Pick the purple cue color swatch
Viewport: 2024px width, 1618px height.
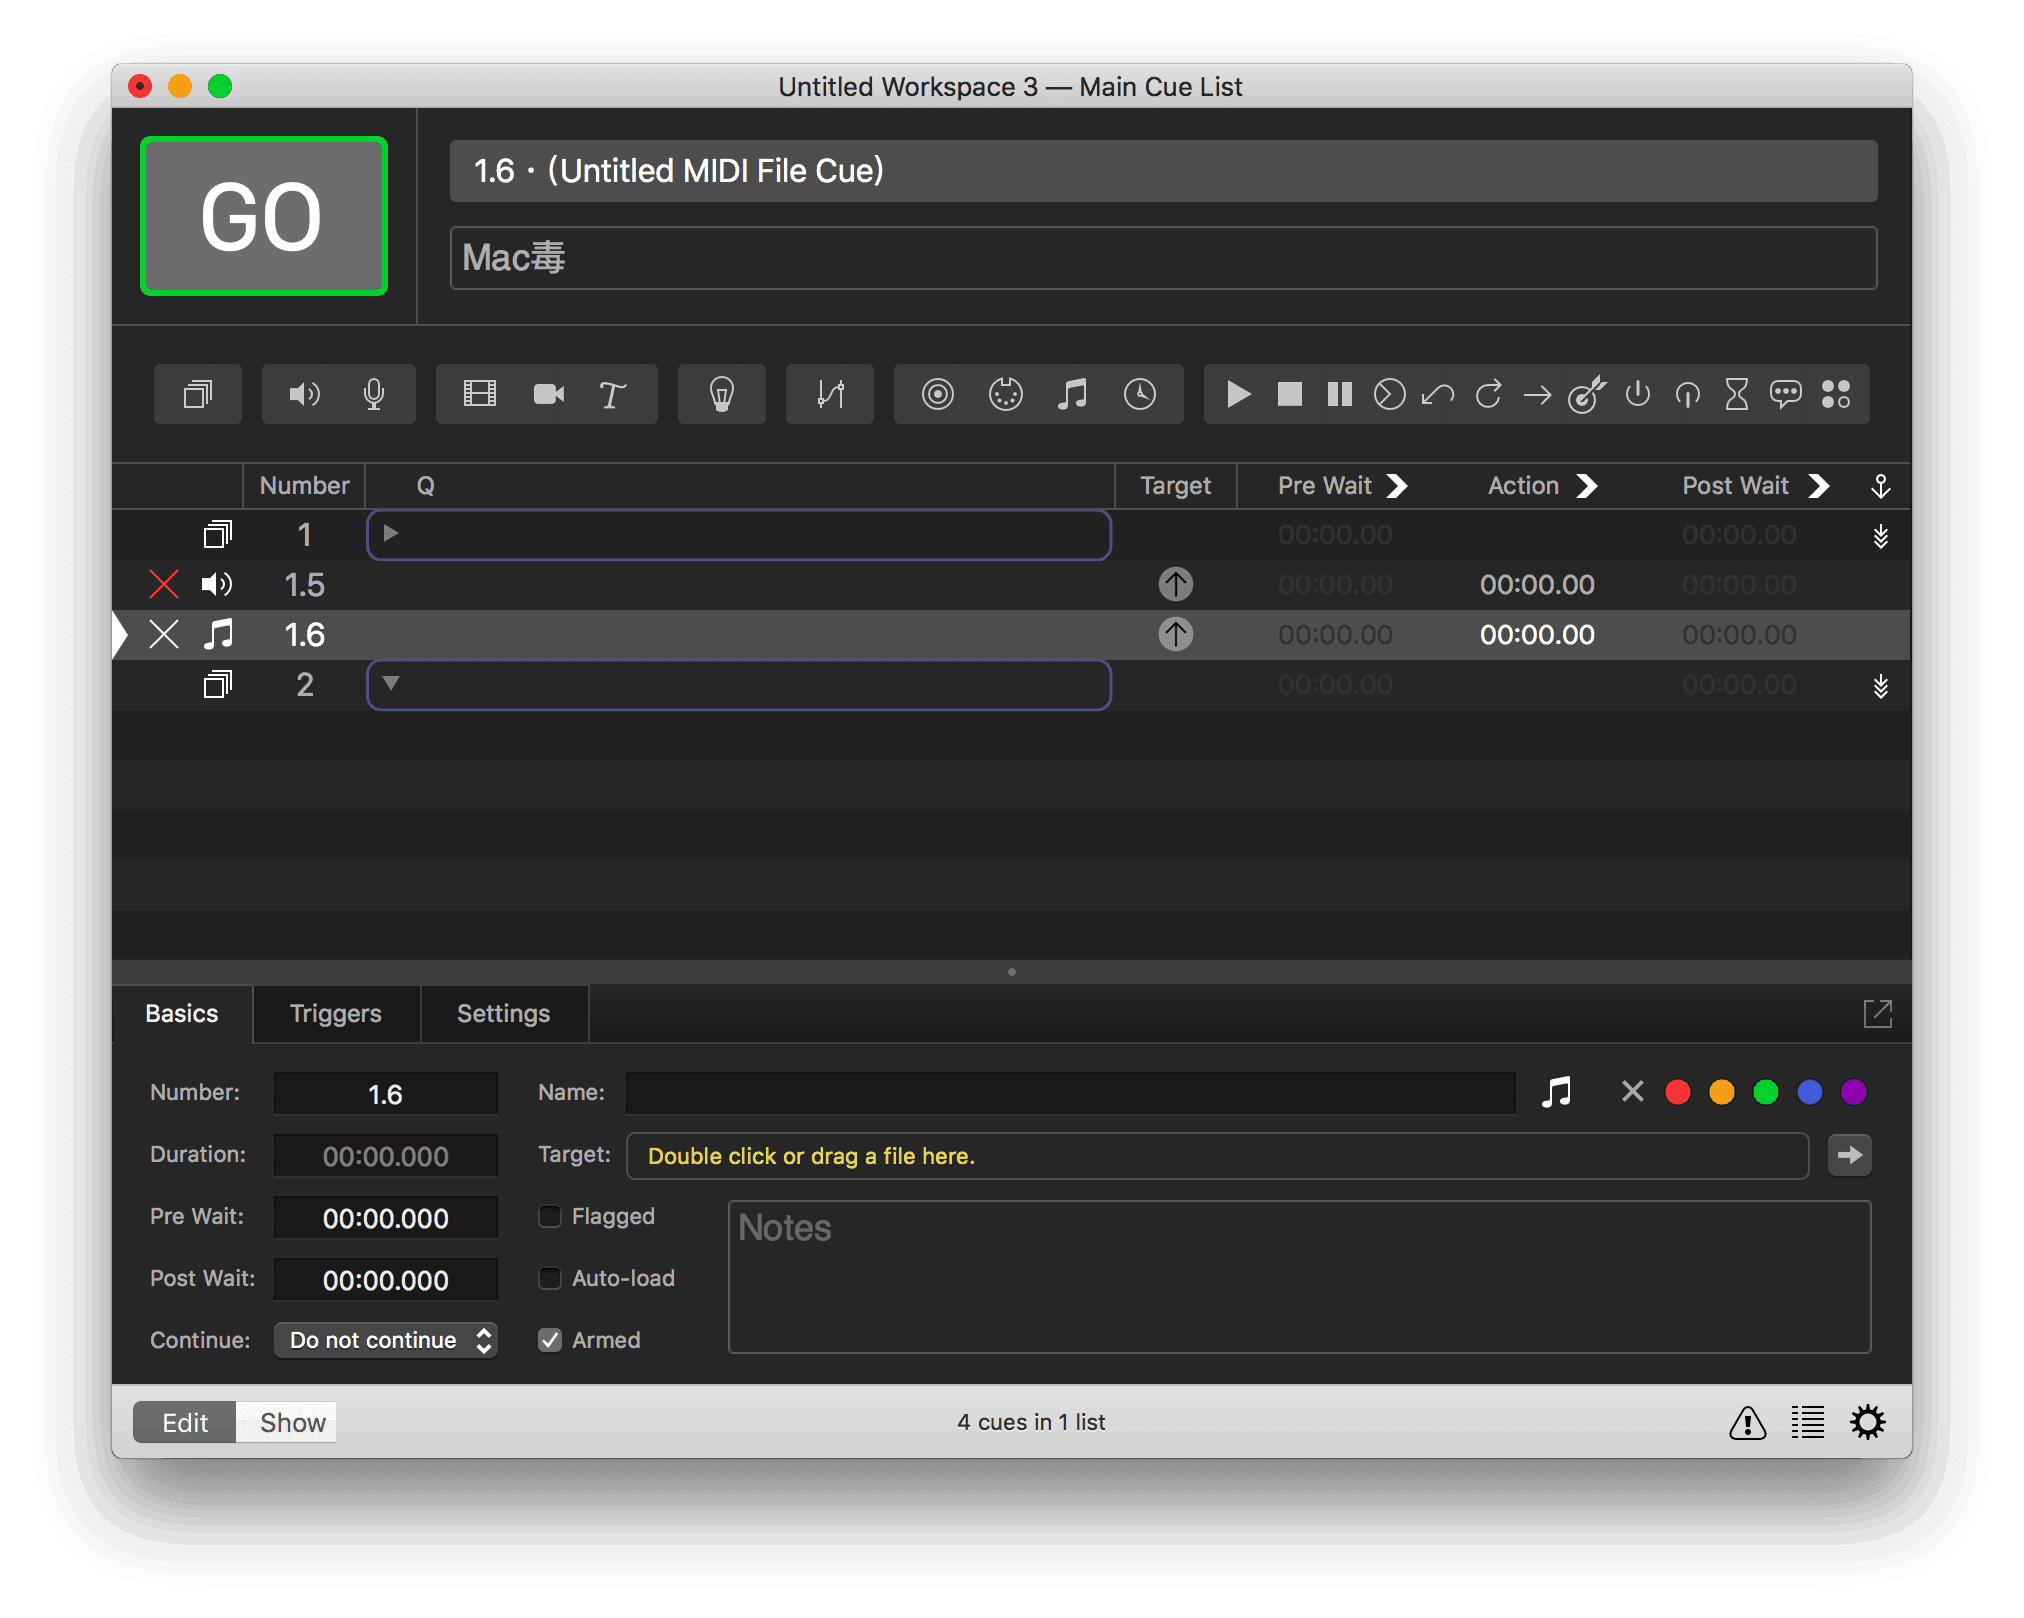click(1853, 1092)
